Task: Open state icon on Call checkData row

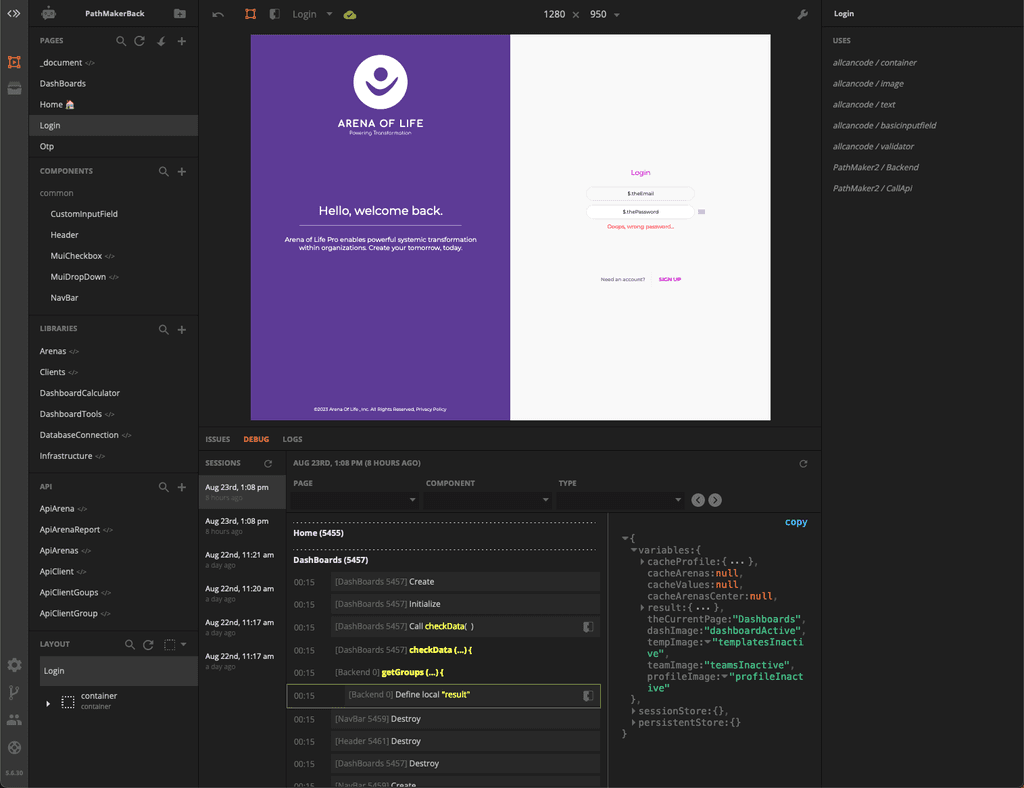Action: click(x=588, y=627)
